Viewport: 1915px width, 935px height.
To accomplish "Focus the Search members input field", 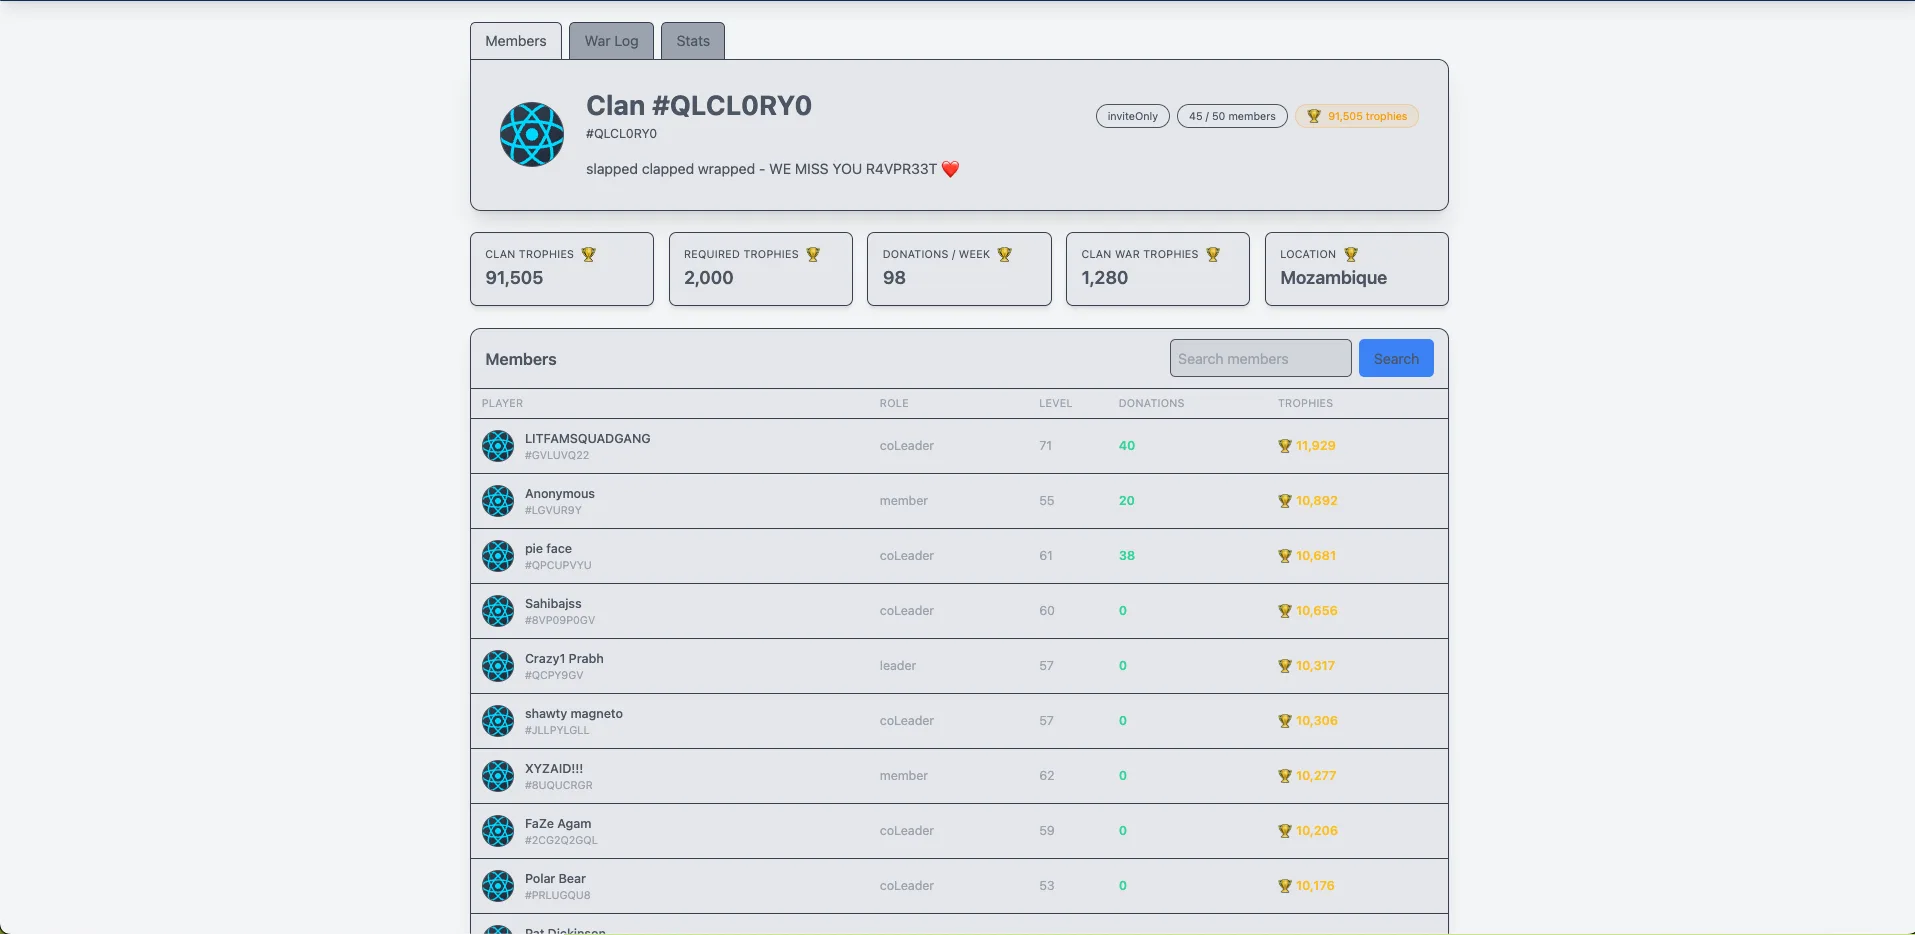I will pos(1260,358).
